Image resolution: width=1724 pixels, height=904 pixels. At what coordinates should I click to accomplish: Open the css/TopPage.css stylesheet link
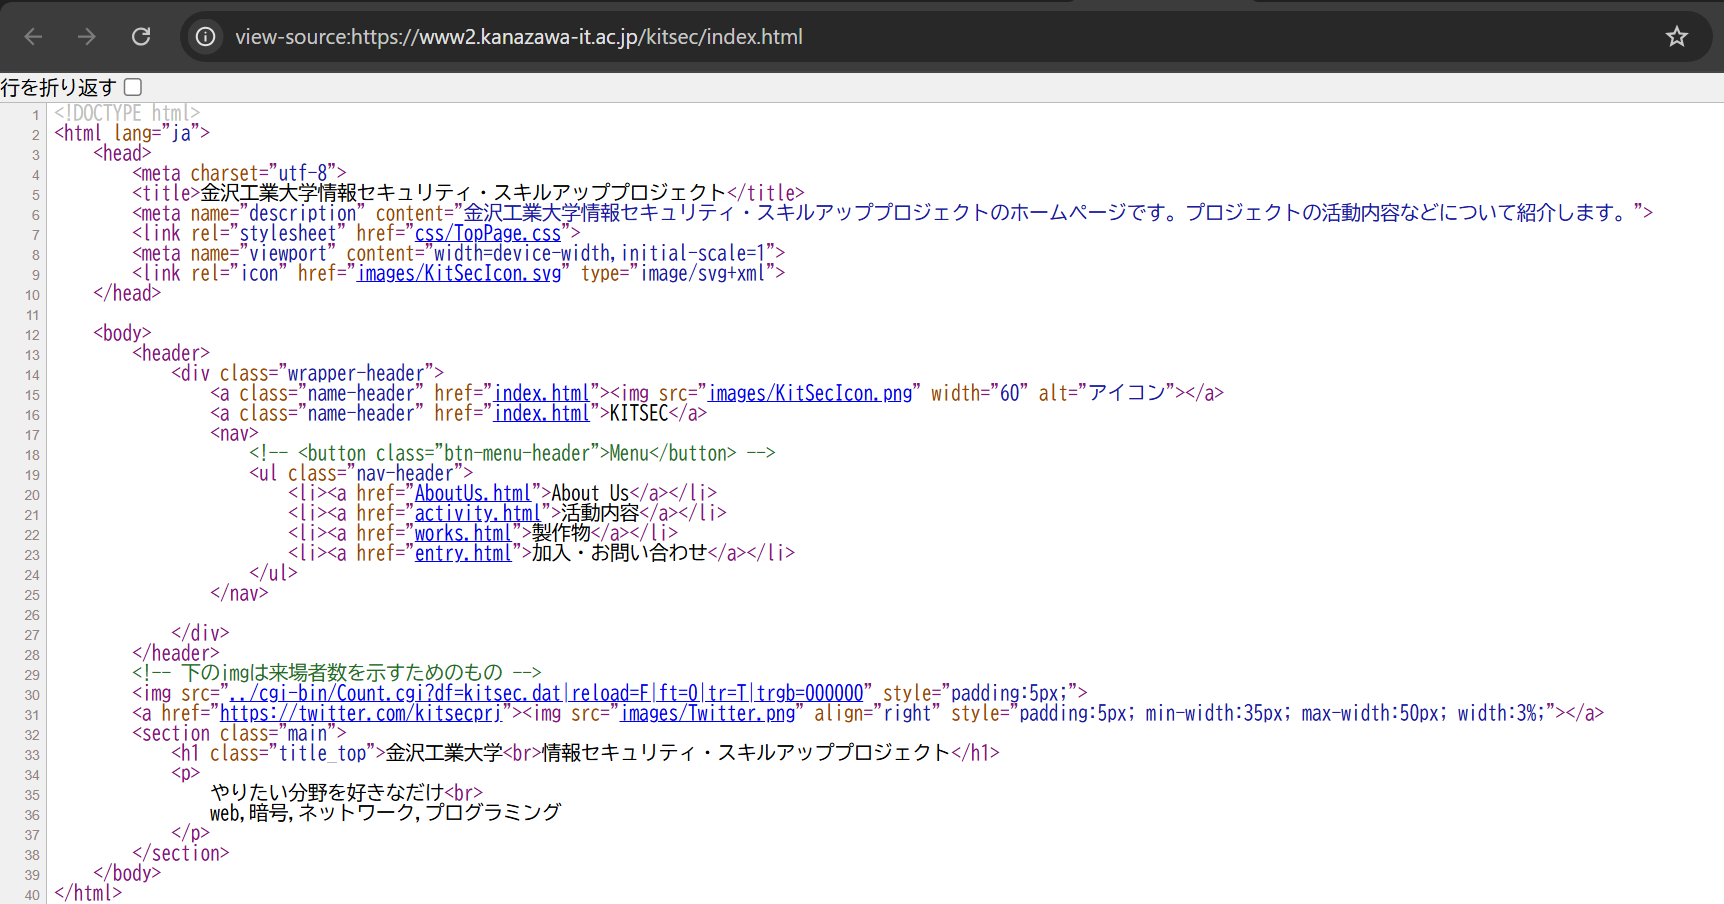coord(488,233)
